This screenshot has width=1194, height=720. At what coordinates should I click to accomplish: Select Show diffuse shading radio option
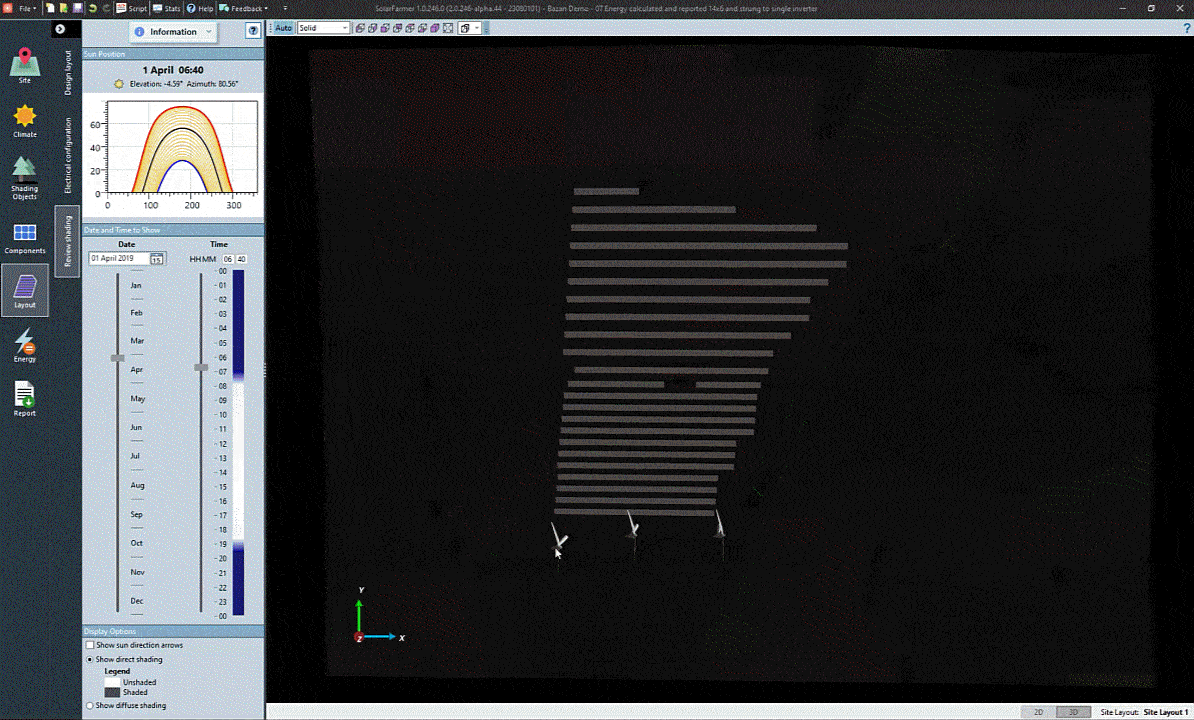tap(90, 706)
